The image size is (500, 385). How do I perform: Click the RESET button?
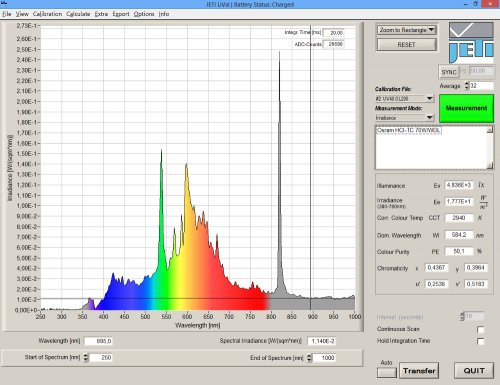point(407,45)
